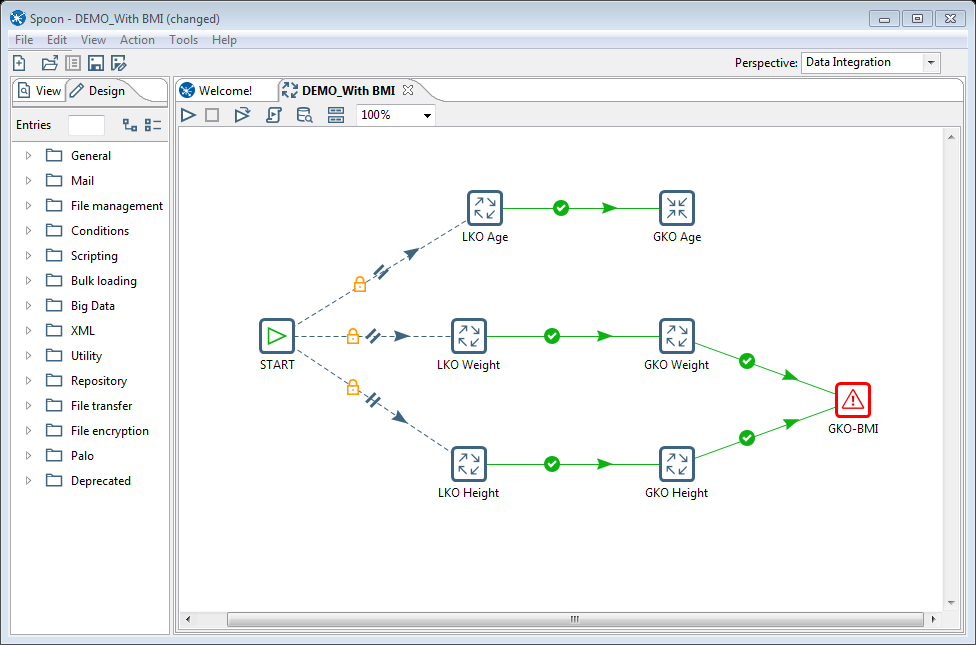Image resolution: width=976 pixels, height=645 pixels.
Task: Select the LKO Weight entry icon
Action: click(469, 337)
